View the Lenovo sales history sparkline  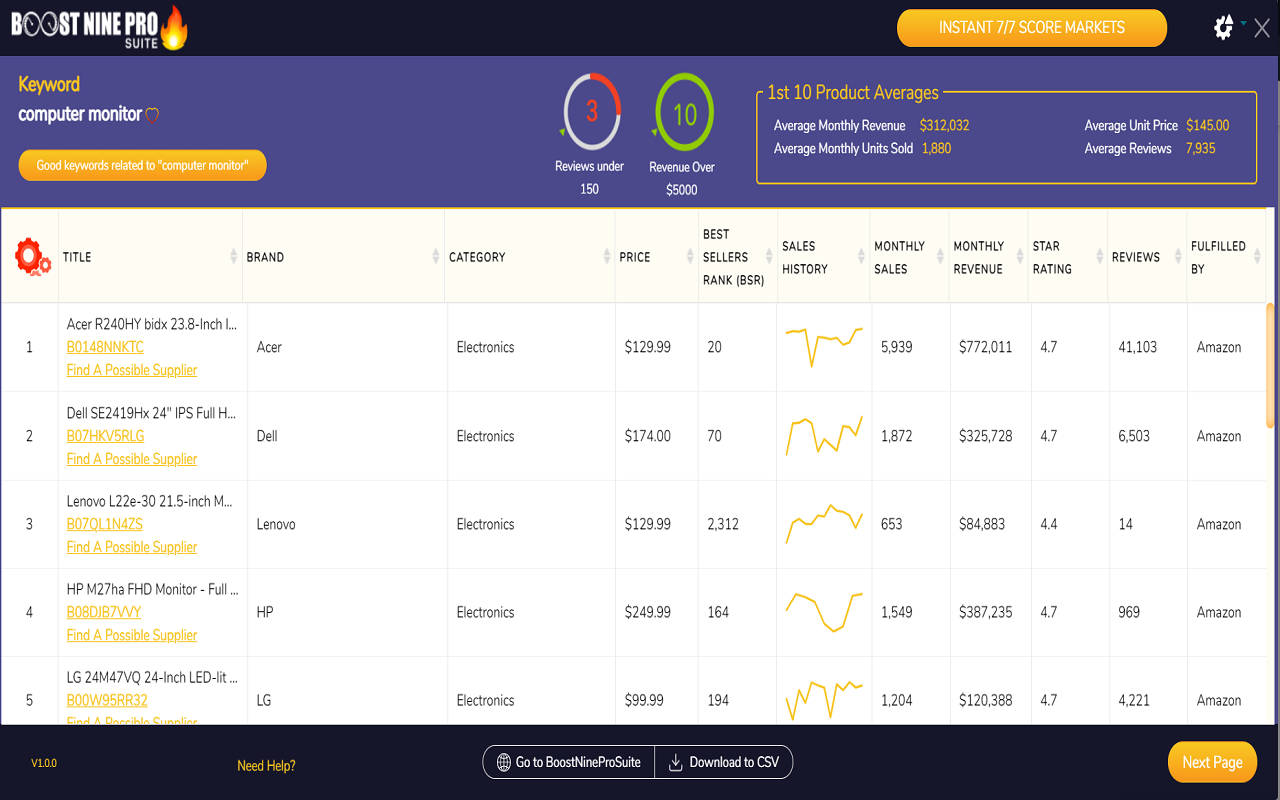pos(824,524)
